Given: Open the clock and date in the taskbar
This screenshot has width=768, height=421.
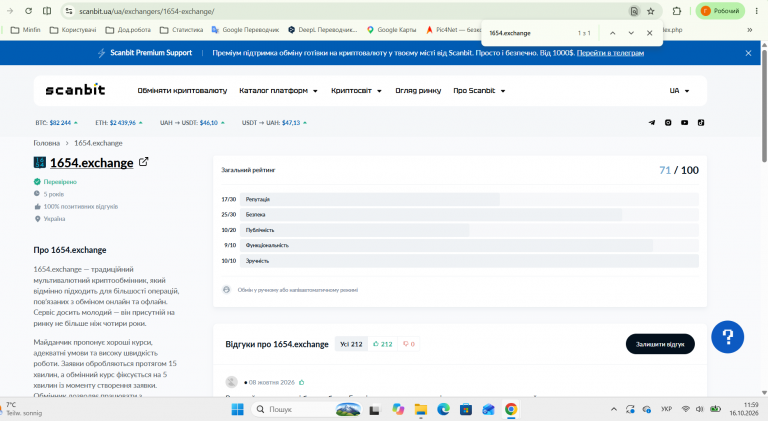Looking at the screenshot, I should pos(744,409).
